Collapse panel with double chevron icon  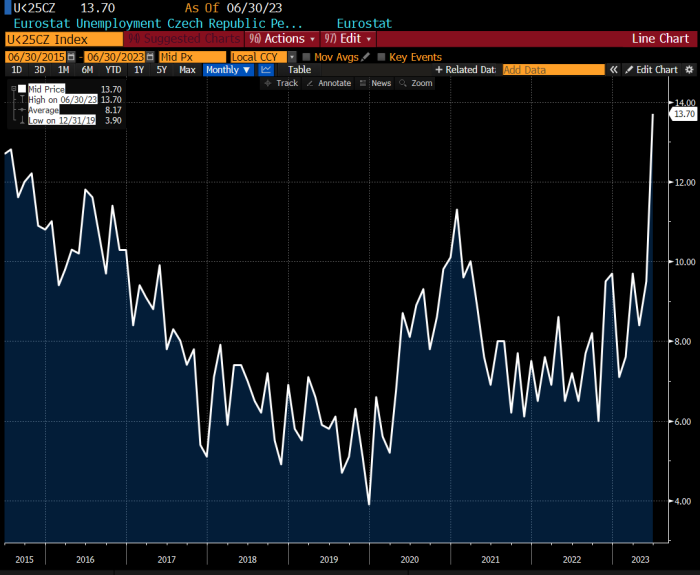click(x=614, y=70)
